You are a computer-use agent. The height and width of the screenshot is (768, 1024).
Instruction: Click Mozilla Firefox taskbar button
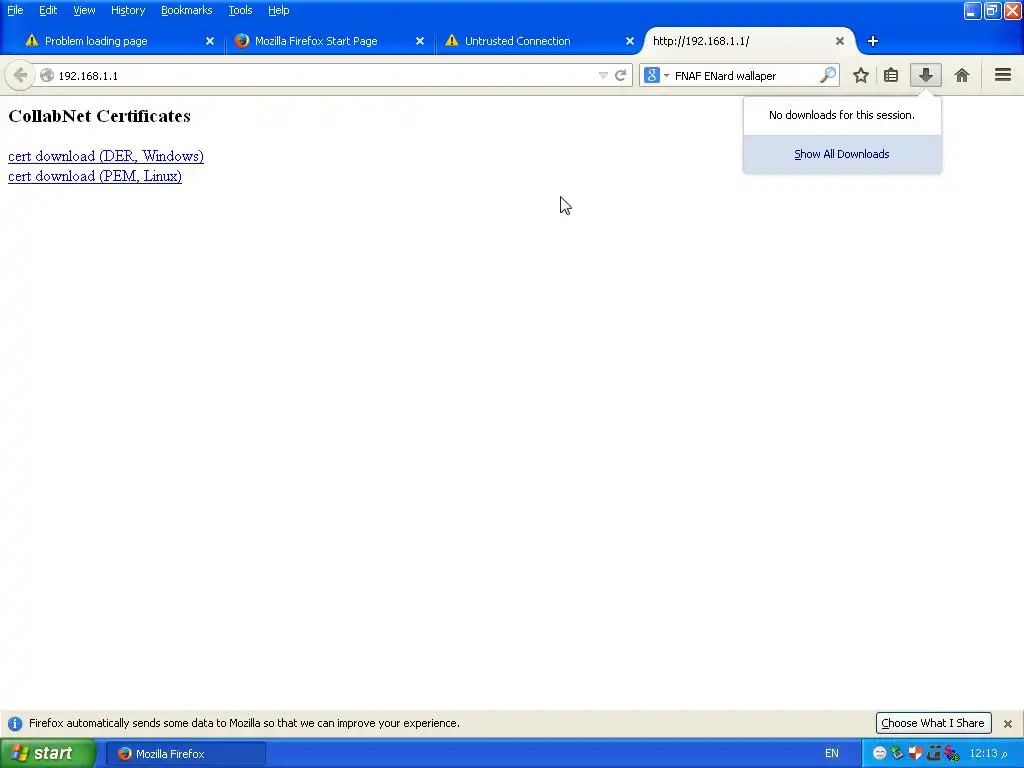(x=186, y=754)
